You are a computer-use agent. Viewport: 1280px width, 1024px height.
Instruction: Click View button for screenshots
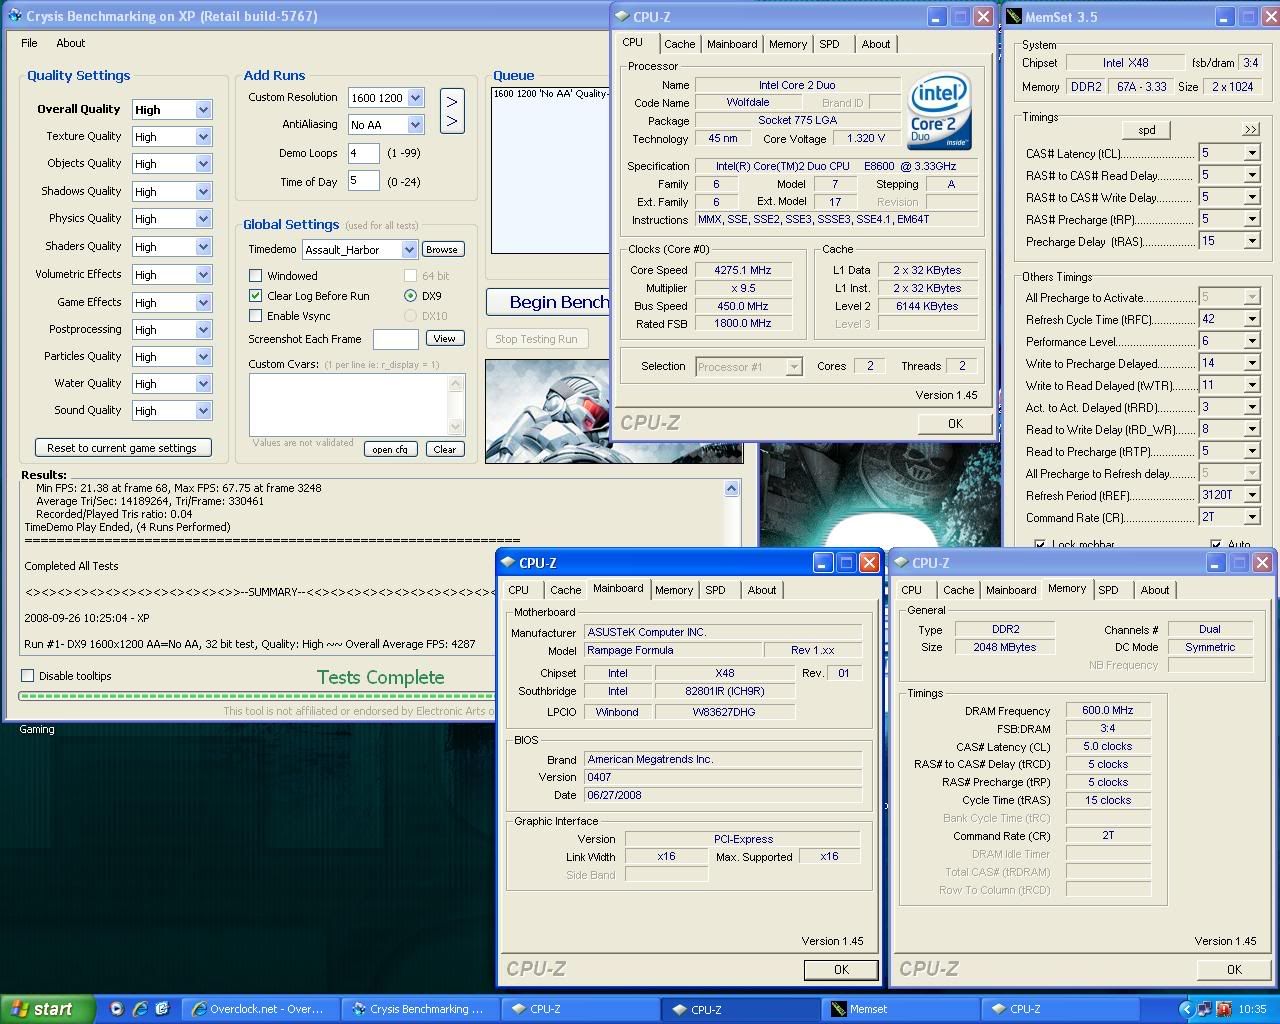click(444, 339)
